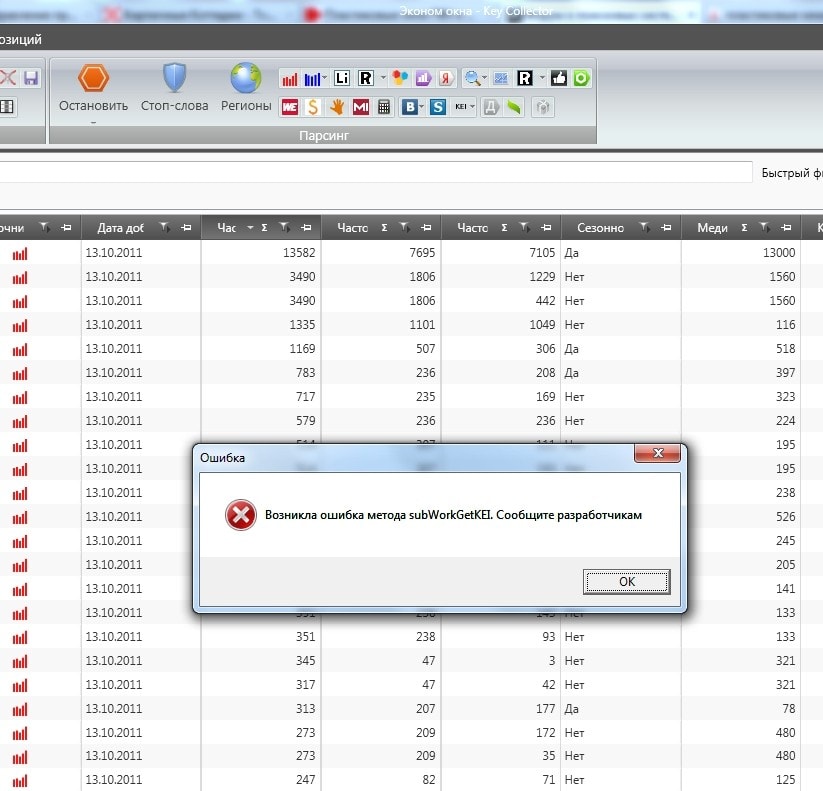
Task: Click the quick filter input field
Action: tap(375, 172)
